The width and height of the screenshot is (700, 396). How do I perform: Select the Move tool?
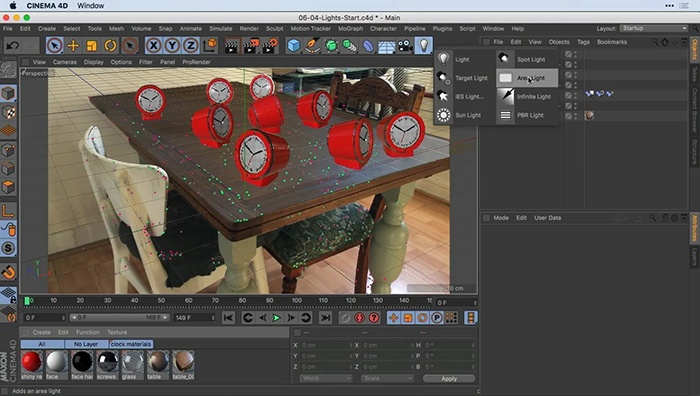pos(73,46)
